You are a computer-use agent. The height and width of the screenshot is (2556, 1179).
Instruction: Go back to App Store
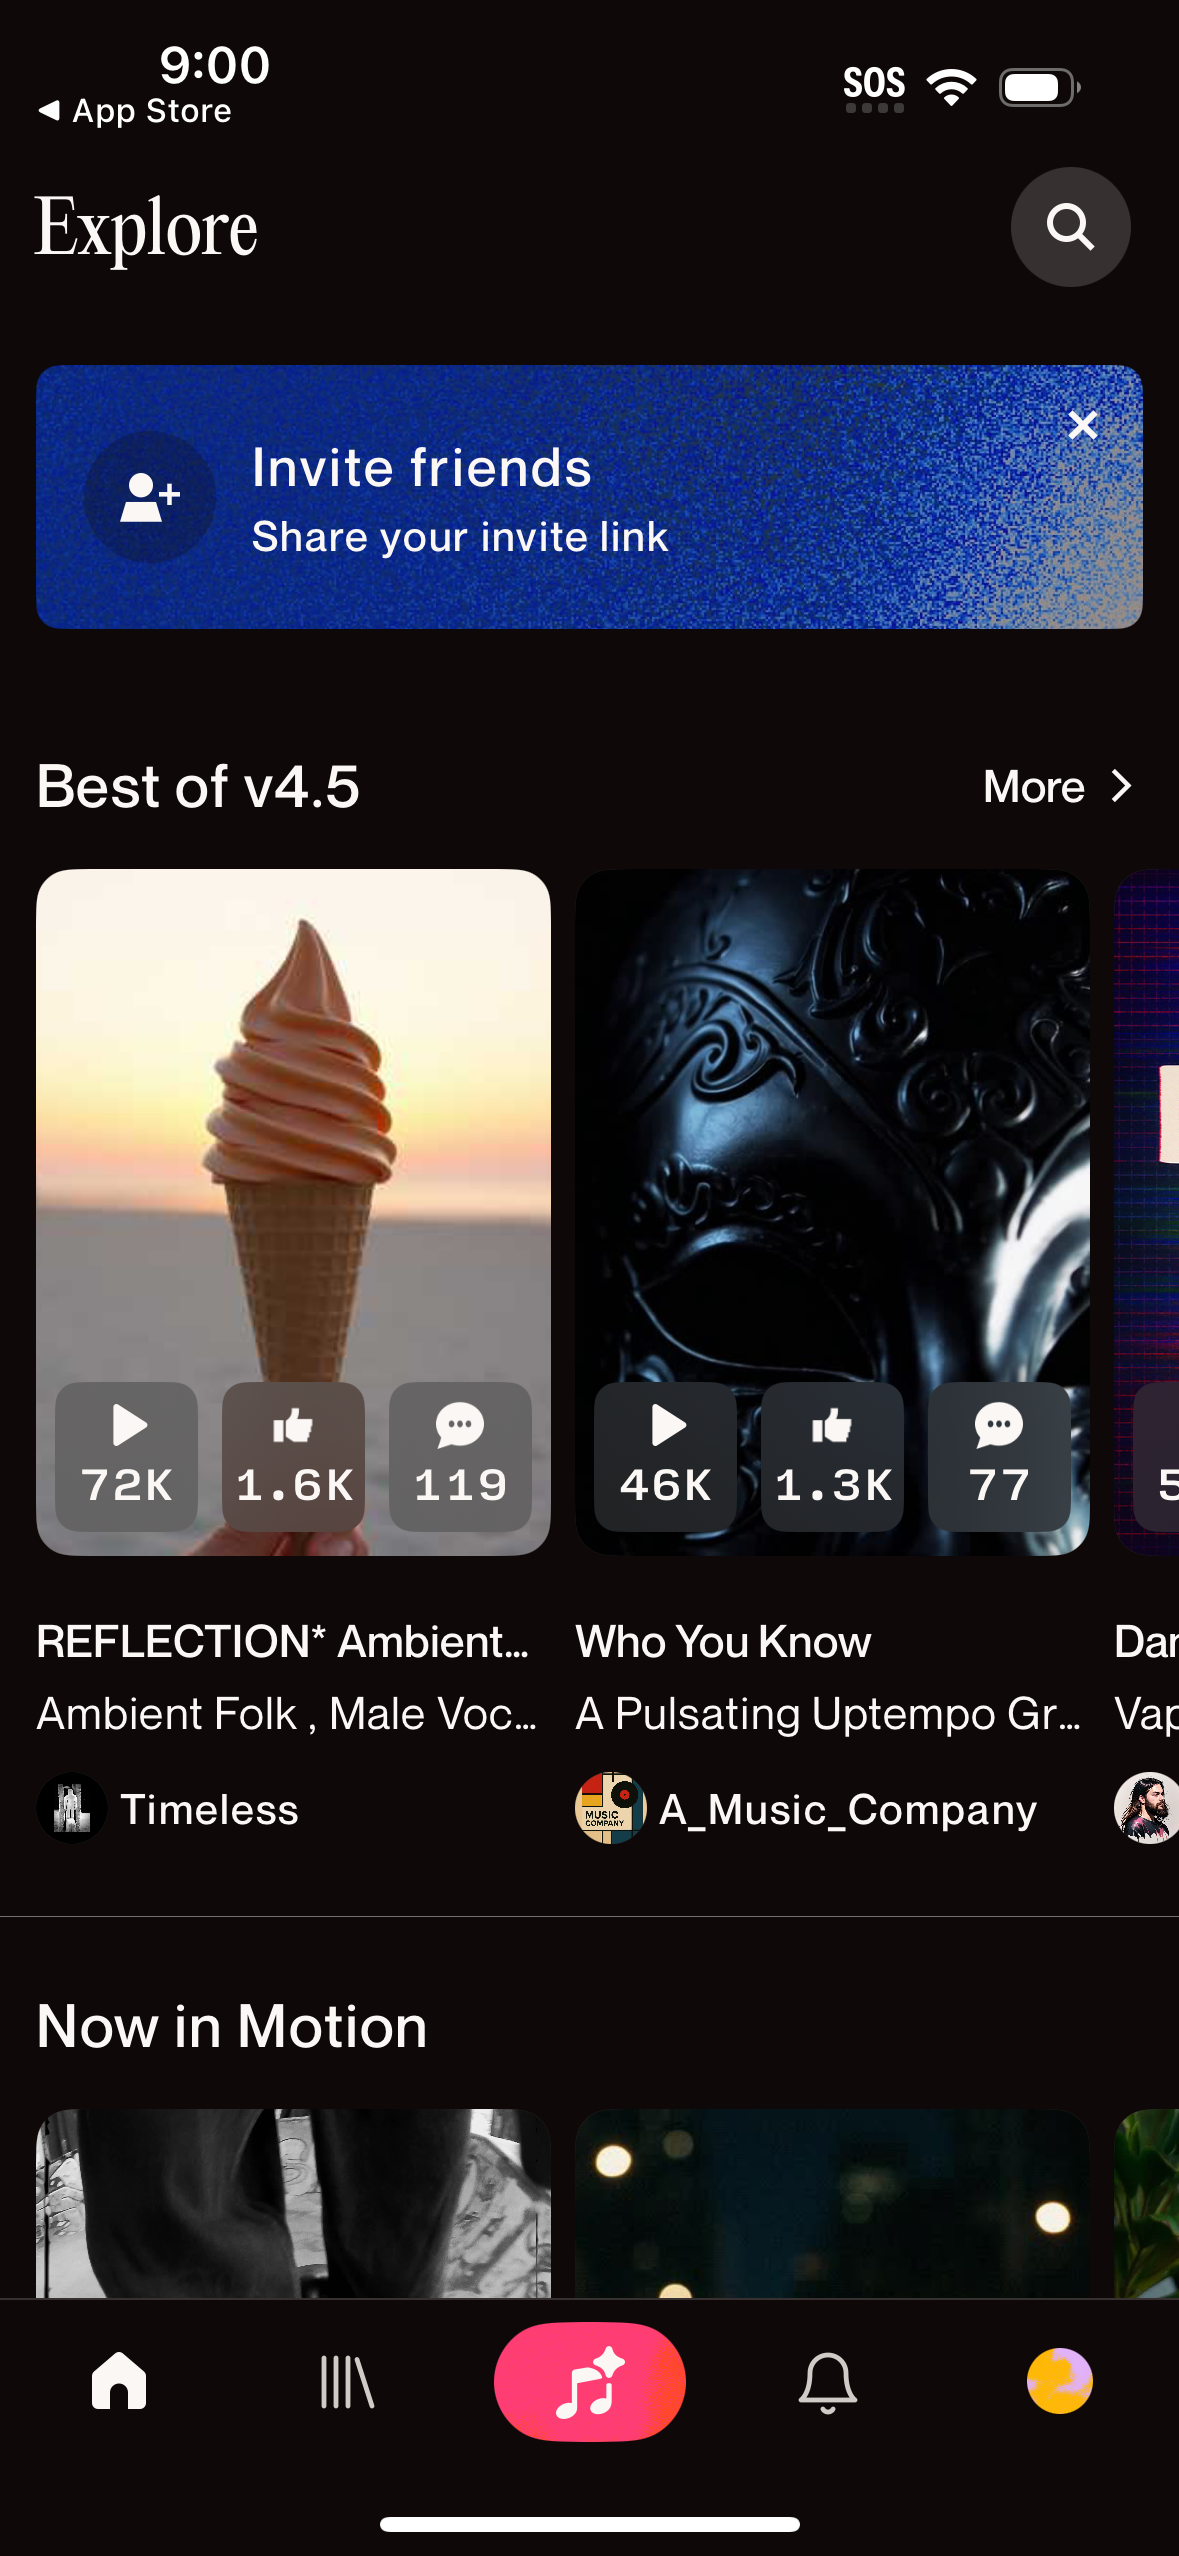[134, 110]
